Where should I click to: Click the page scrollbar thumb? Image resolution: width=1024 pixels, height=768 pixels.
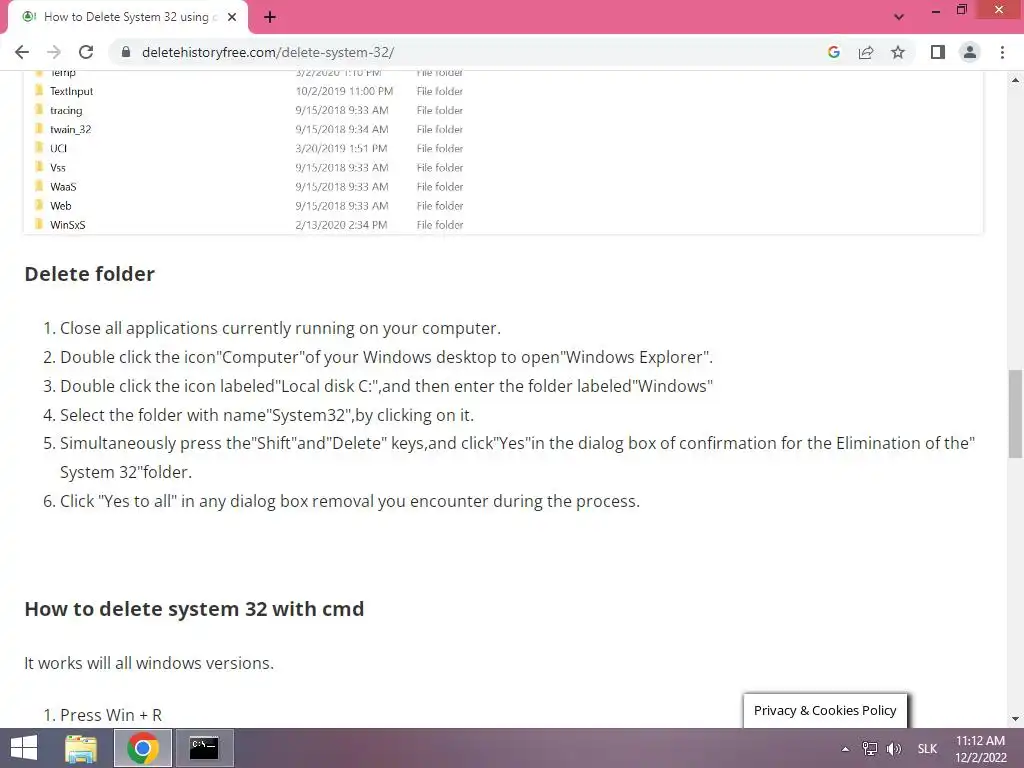pos(1016,413)
